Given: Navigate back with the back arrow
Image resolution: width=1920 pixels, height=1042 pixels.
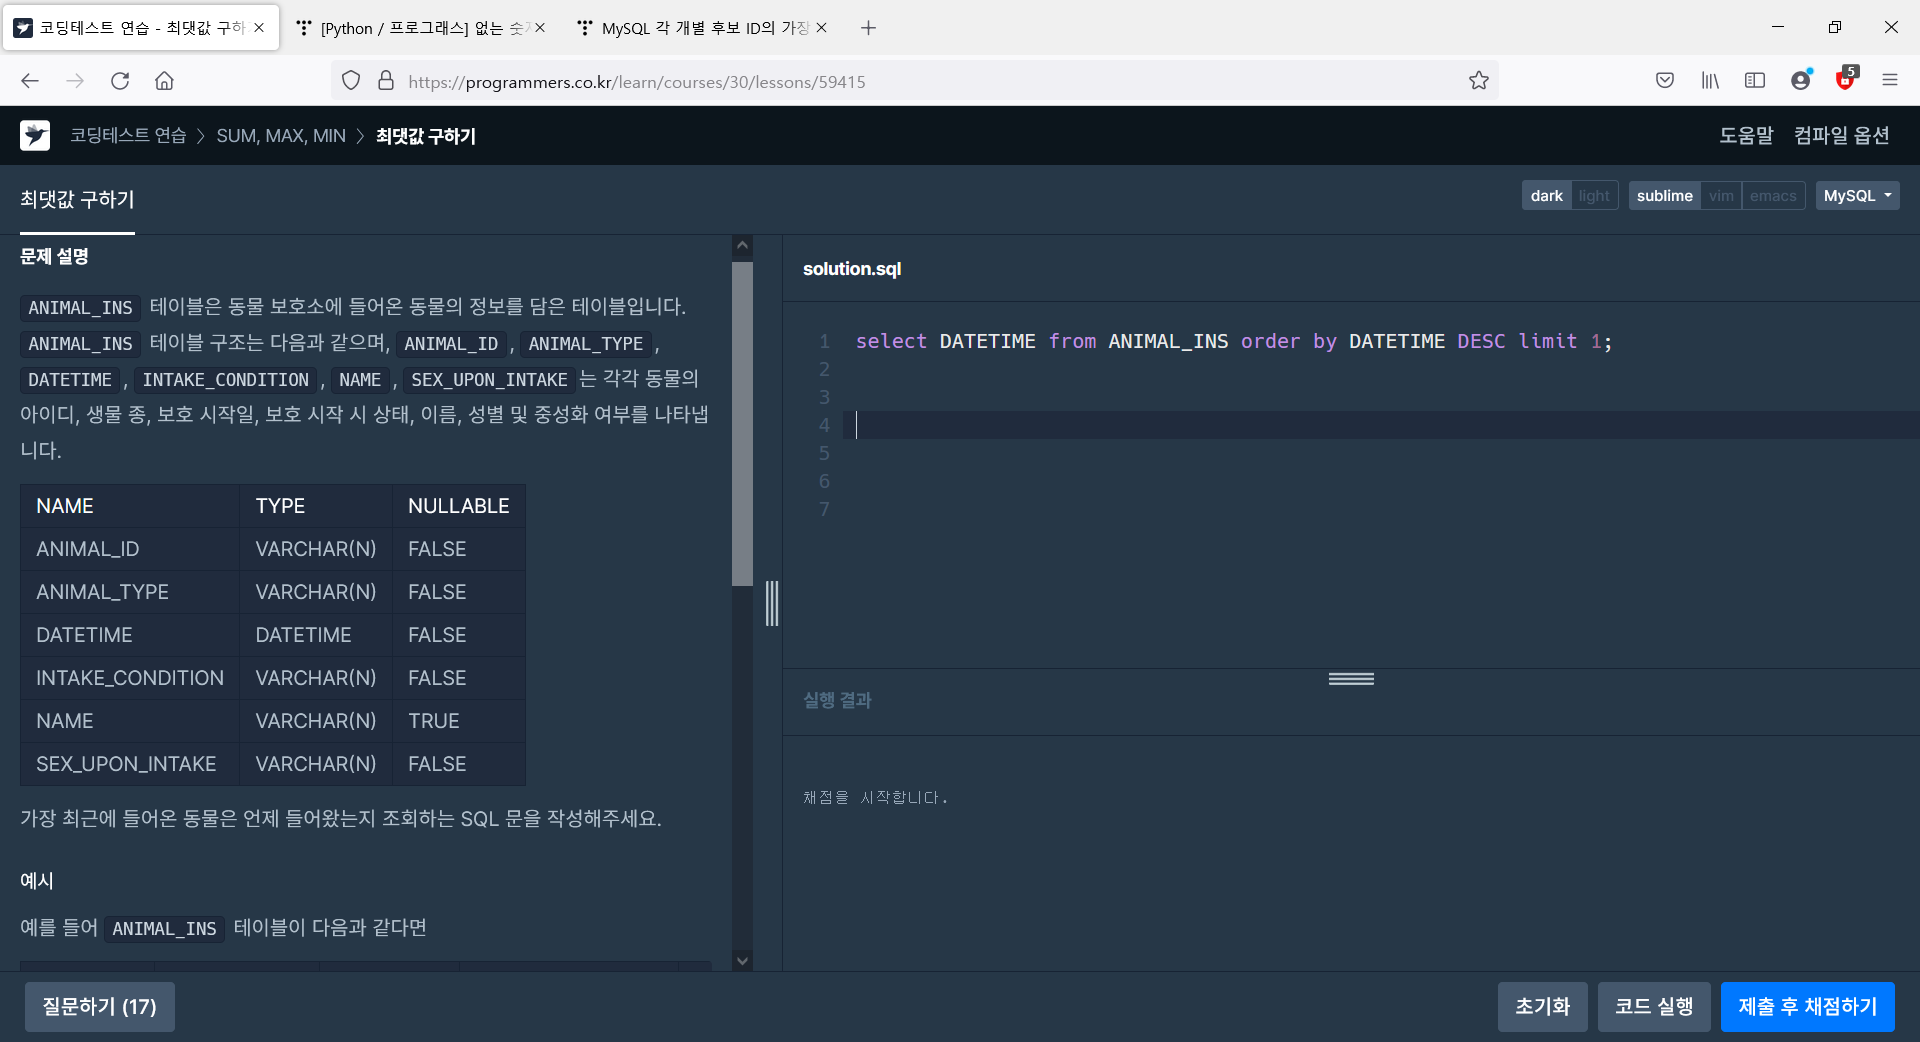Looking at the screenshot, I should pyautogui.click(x=29, y=81).
